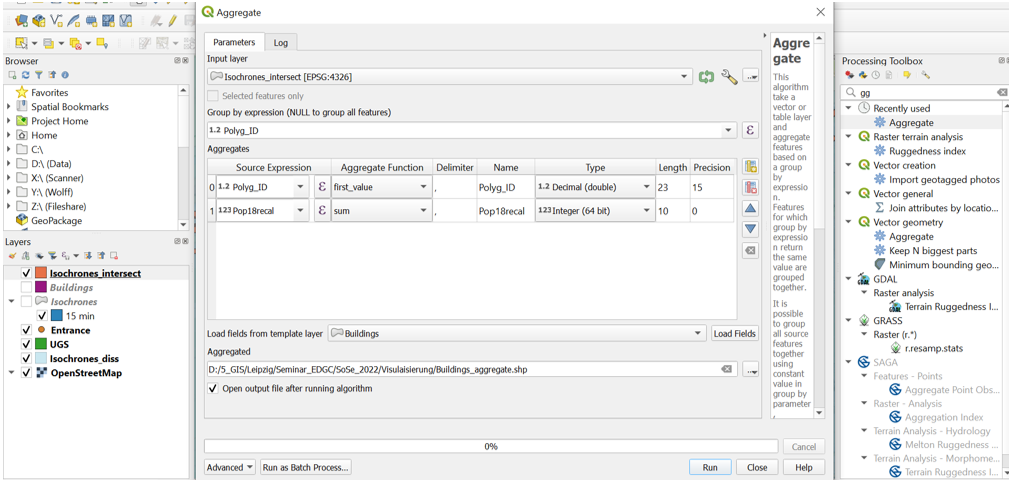The image size is (1009, 480).
Task: Open the Input layer dropdown
Action: [x=684, y=77]
